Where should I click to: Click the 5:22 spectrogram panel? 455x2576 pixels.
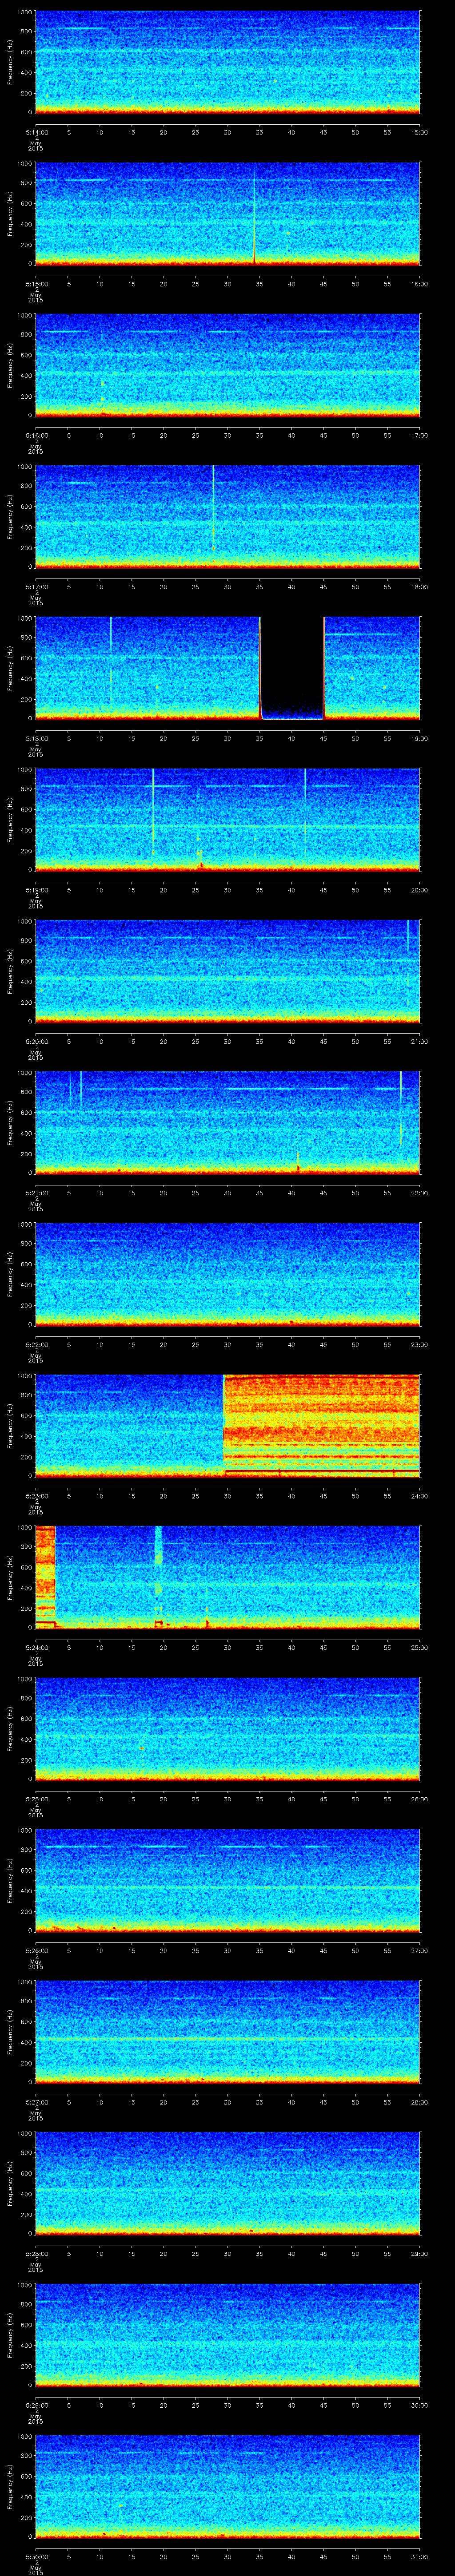click(227, 1274)
